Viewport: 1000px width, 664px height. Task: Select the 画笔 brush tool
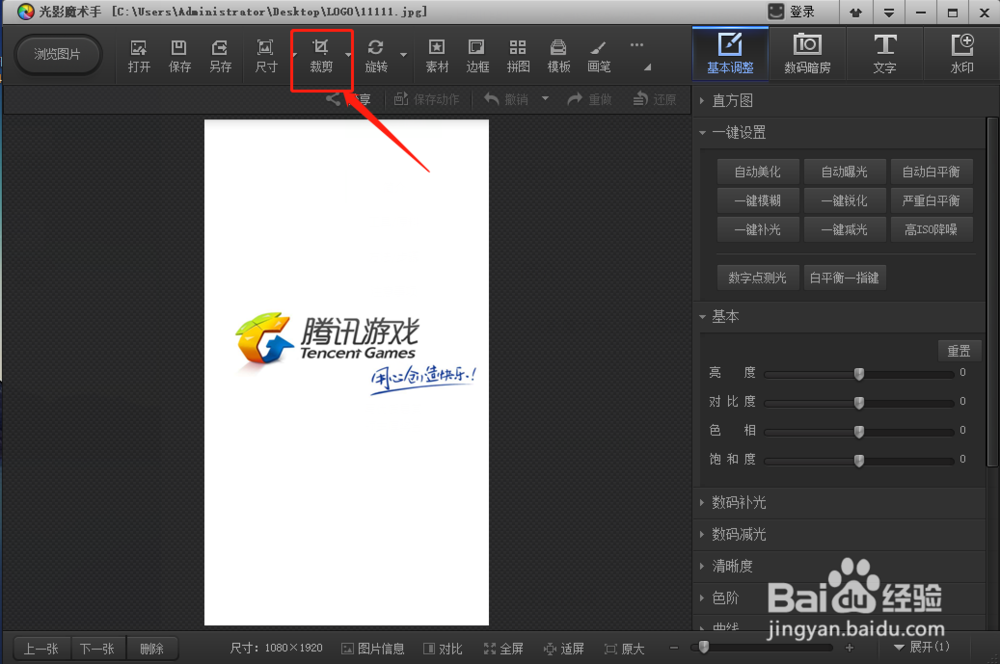pyautogui.click(x=599, y=56)
